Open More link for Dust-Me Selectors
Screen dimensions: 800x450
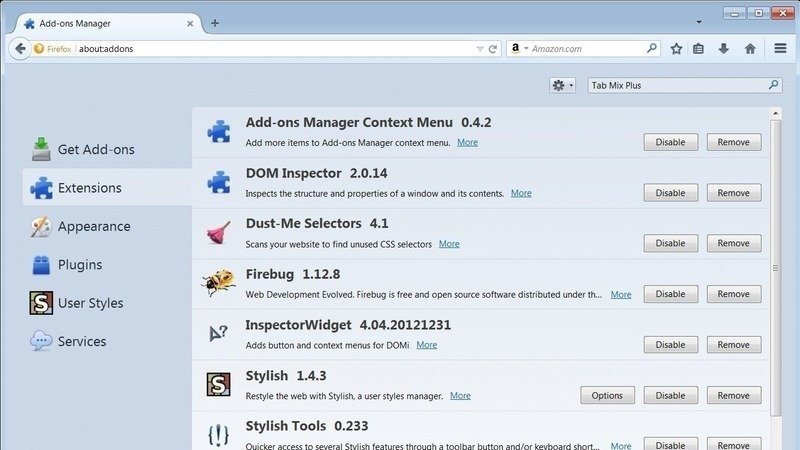(x=449, y=244)
